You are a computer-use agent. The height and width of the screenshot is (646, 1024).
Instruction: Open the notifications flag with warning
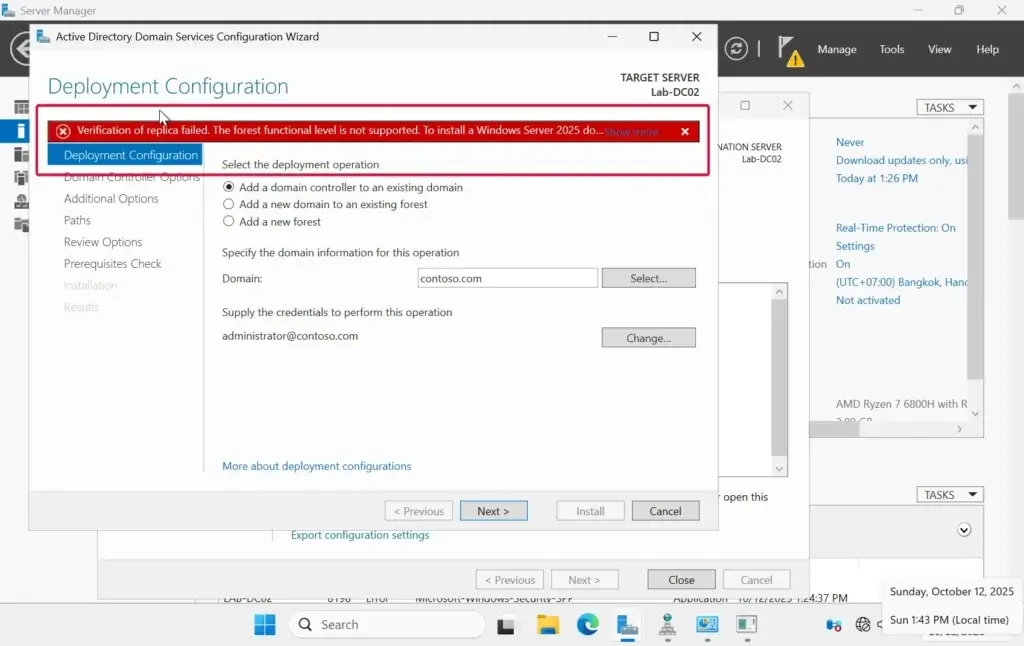point(790,51)
